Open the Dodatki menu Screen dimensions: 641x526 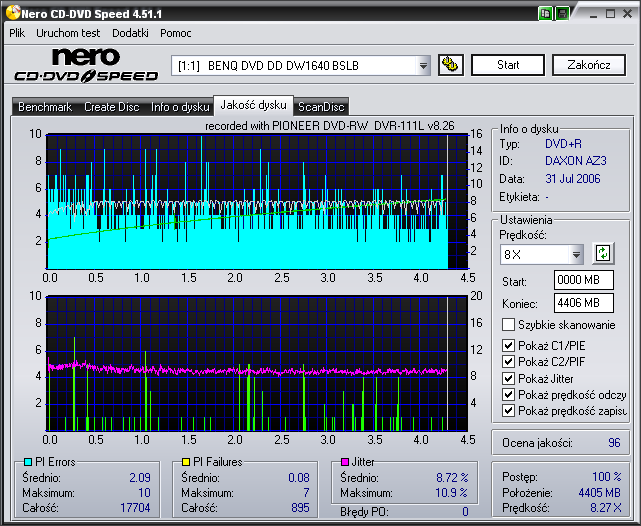pos(130,33)
